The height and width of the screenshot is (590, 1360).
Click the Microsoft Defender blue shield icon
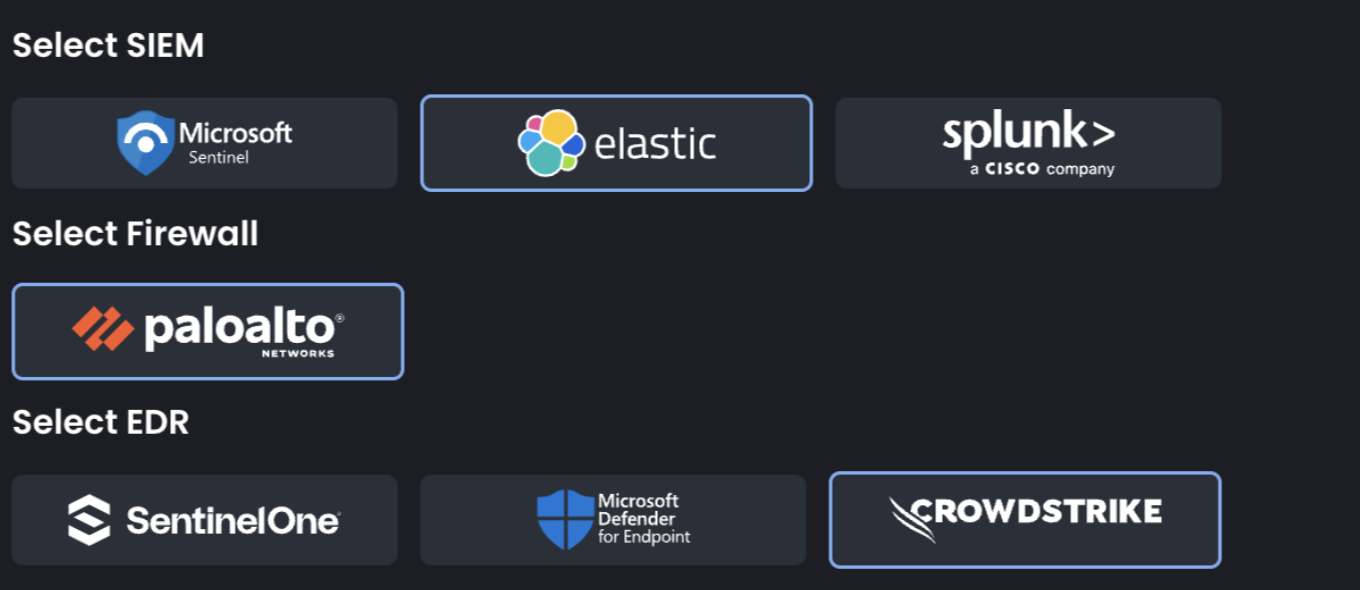(x=565, y=519)
